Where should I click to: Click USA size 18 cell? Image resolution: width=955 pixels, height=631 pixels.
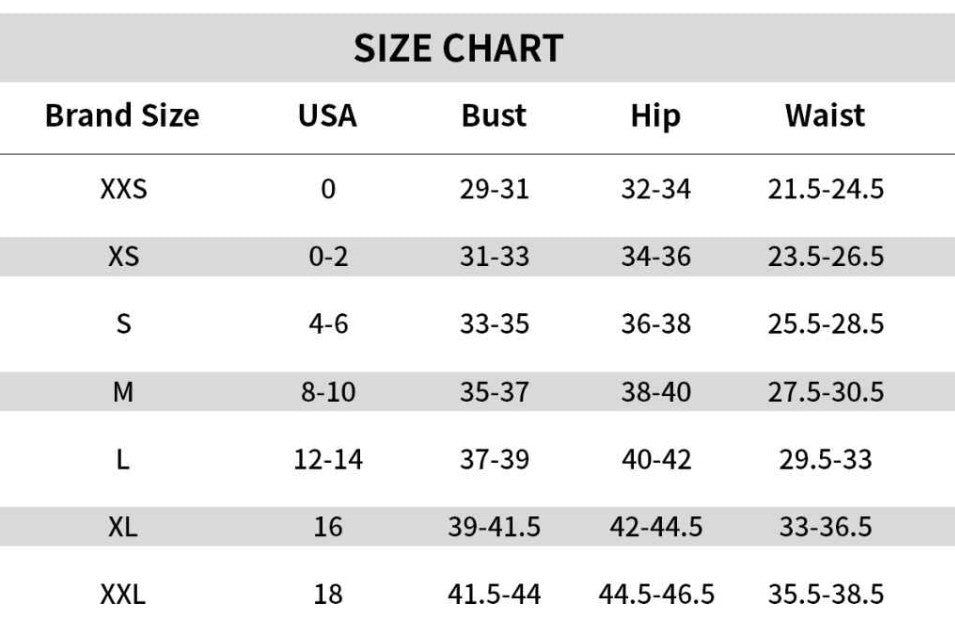pos(328,595)
